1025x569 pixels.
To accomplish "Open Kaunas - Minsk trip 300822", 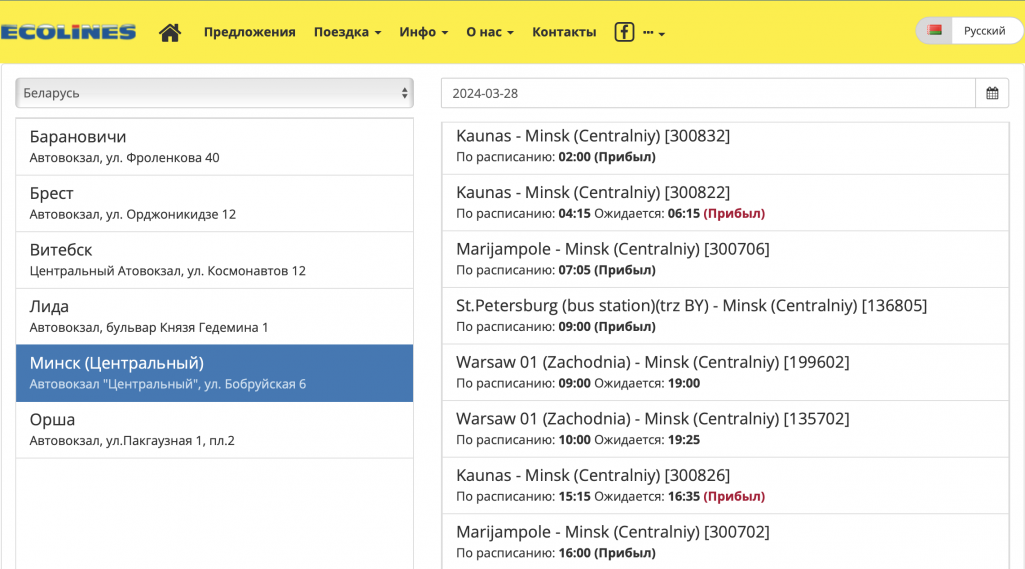I will point(726,203).
